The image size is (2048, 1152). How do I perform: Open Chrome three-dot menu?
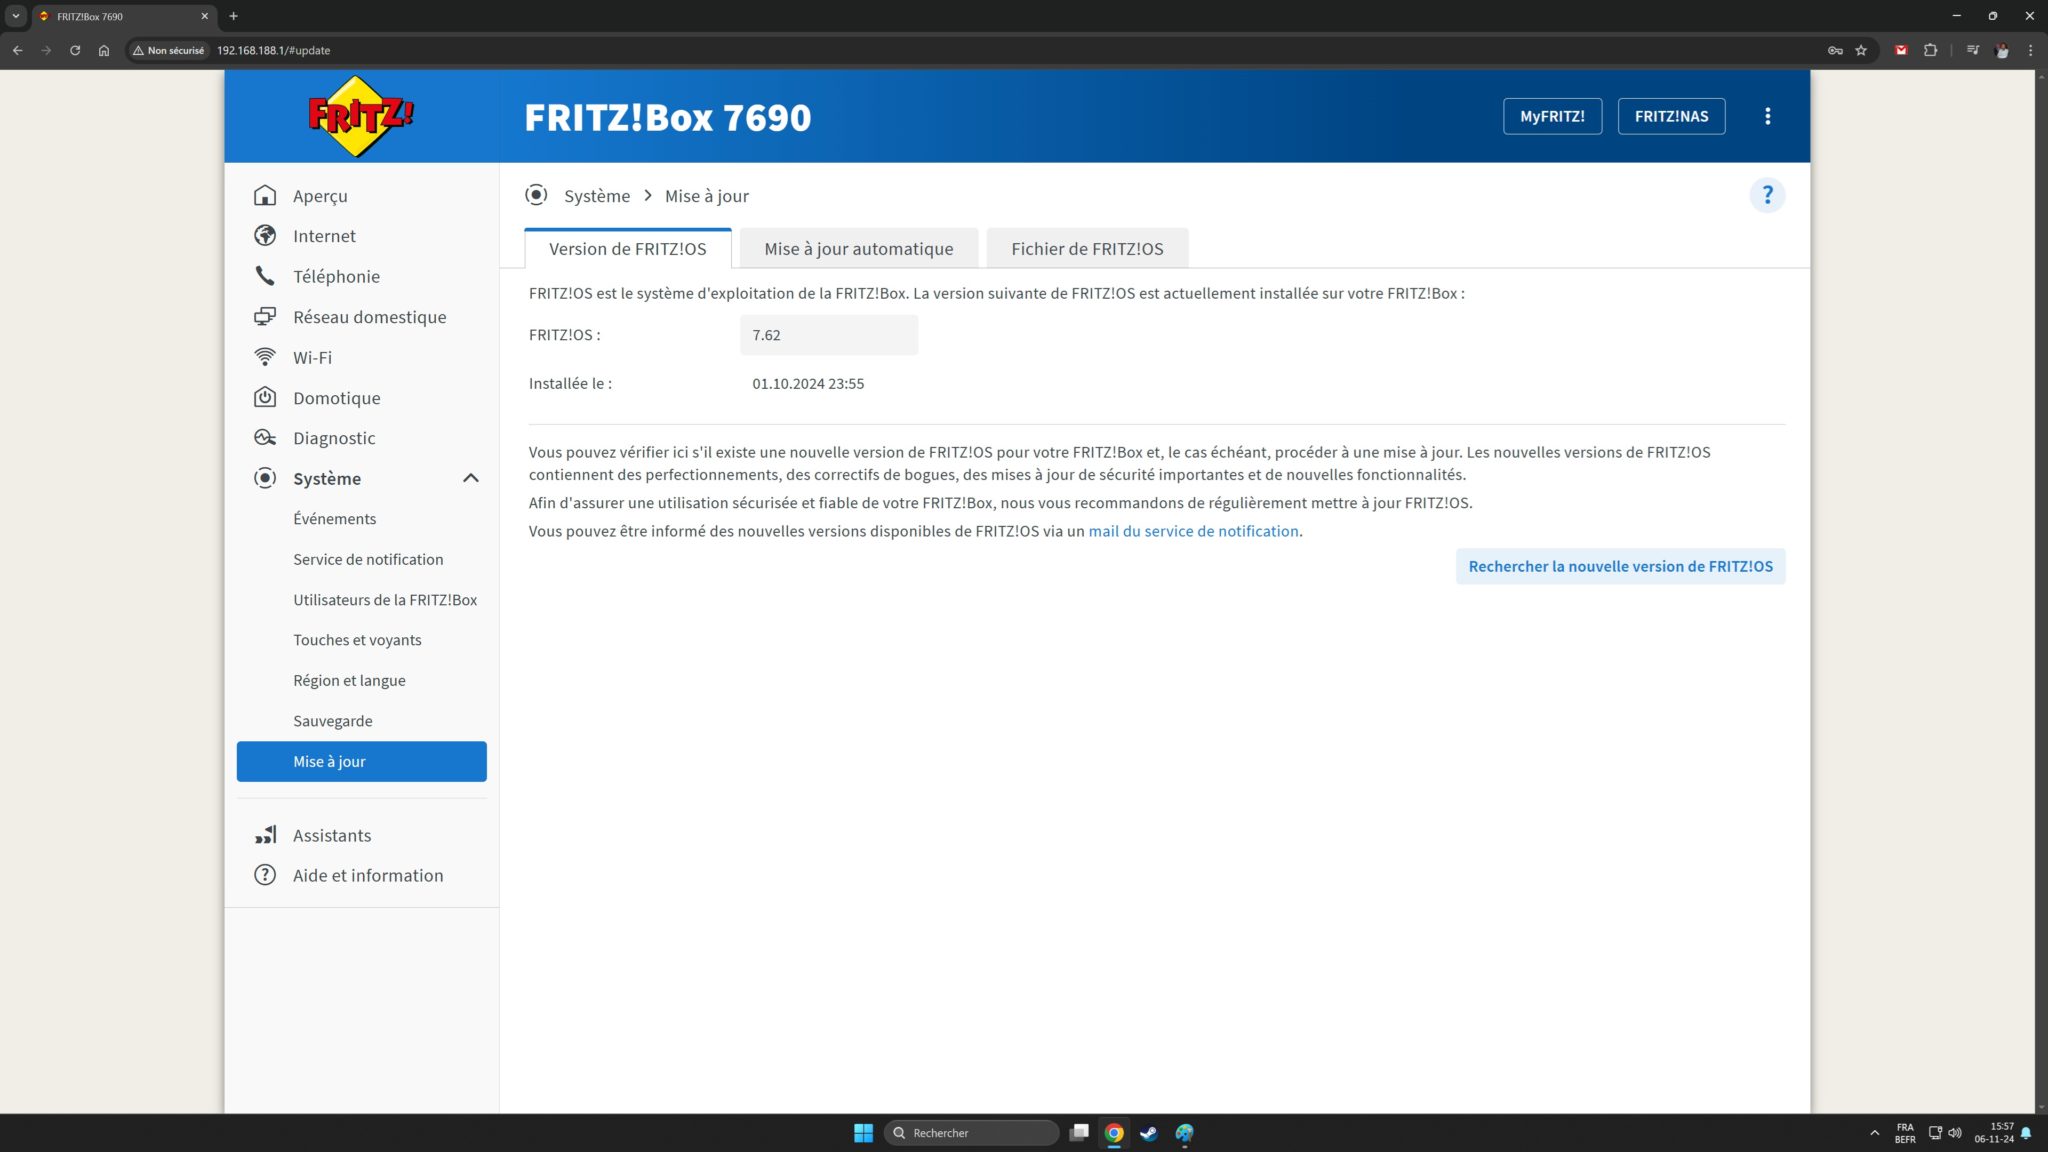pos(2030,50)
